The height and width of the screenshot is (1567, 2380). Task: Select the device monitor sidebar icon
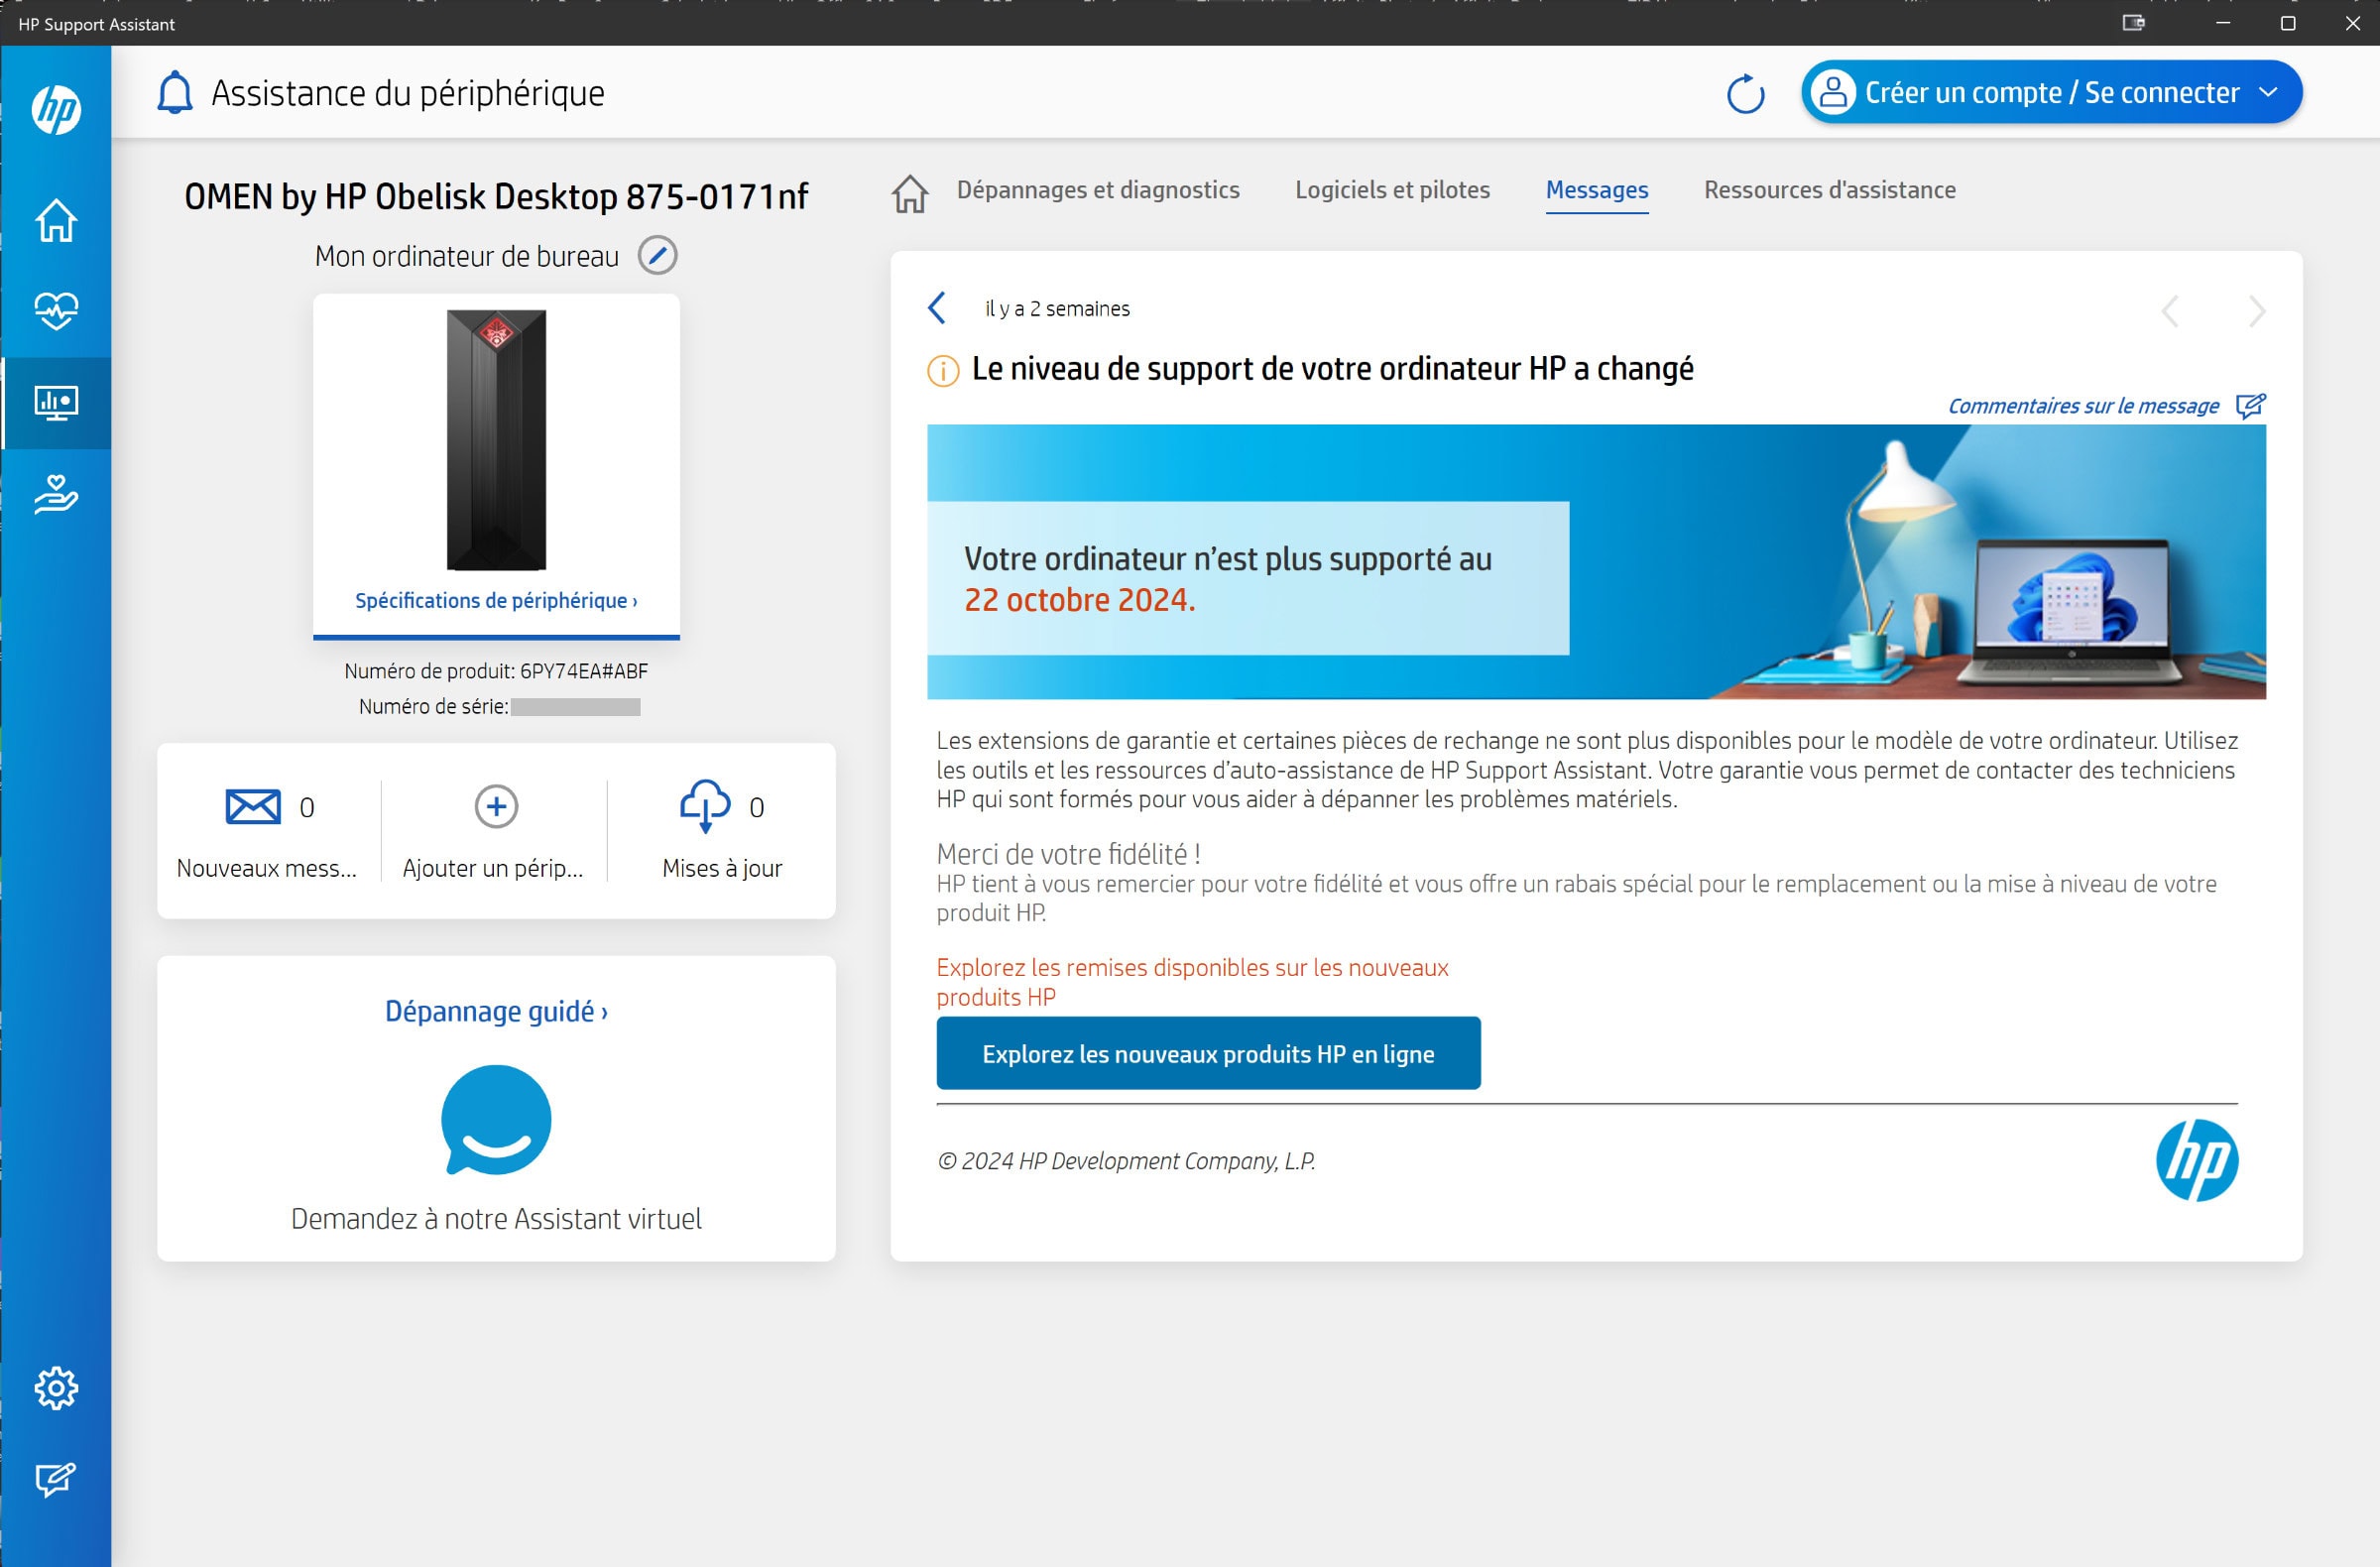56,402
